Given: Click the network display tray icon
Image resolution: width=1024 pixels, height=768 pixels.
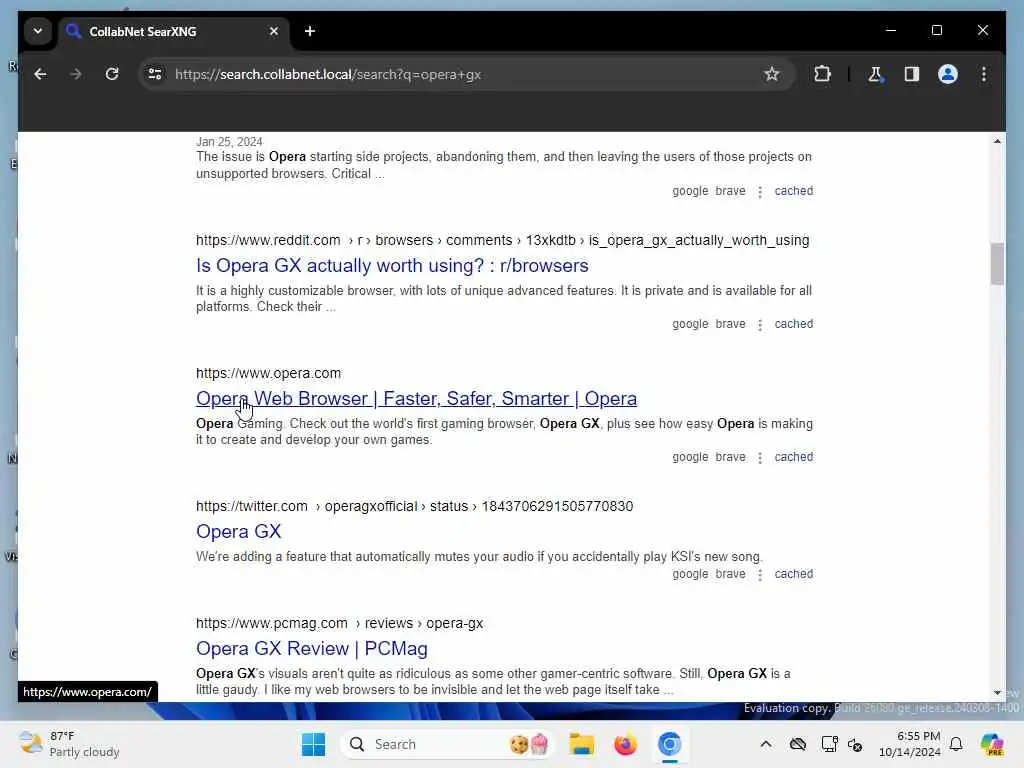Looking at the screenshot, I should (829, 744).
